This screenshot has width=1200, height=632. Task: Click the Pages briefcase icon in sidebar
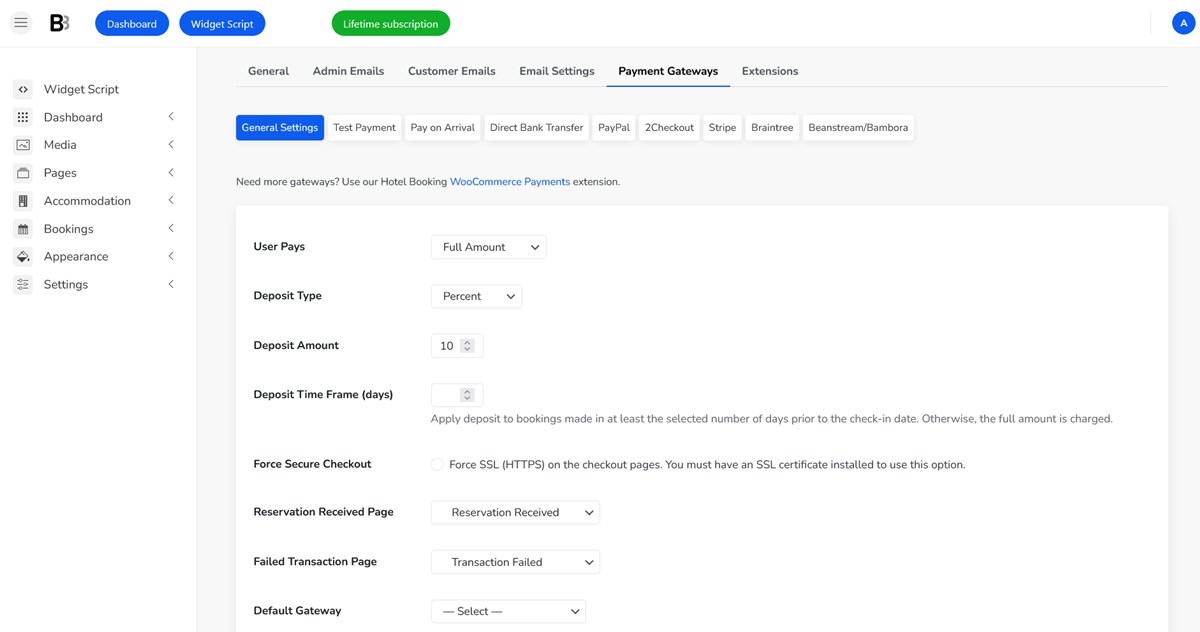23,173
